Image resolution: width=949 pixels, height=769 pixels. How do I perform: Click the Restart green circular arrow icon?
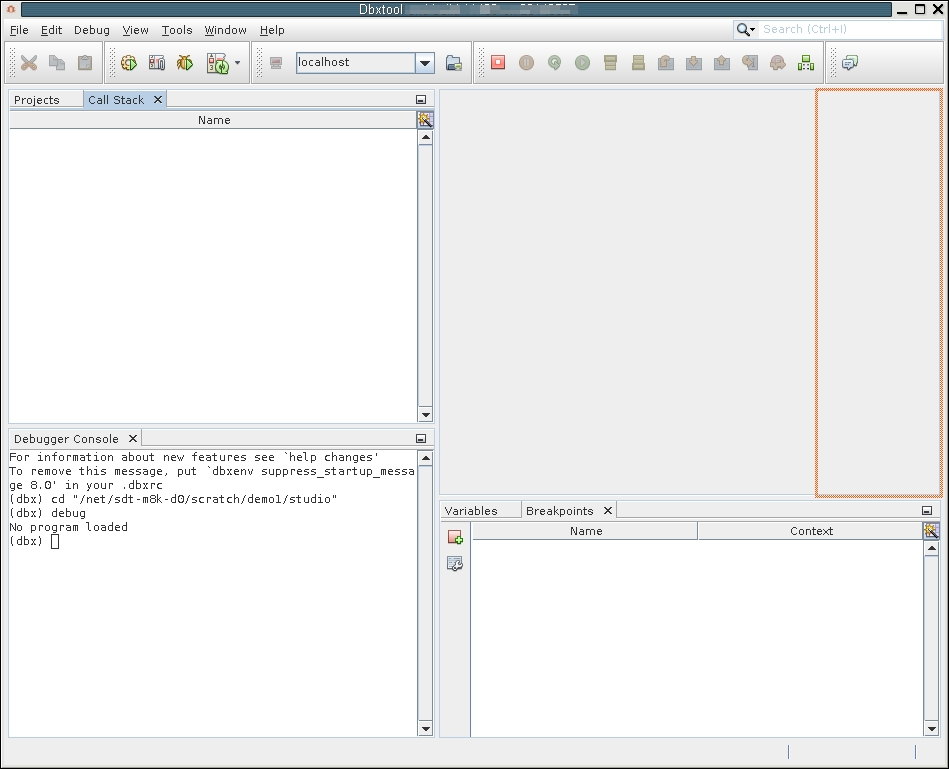pyautogui.click(x=554, y=62)
